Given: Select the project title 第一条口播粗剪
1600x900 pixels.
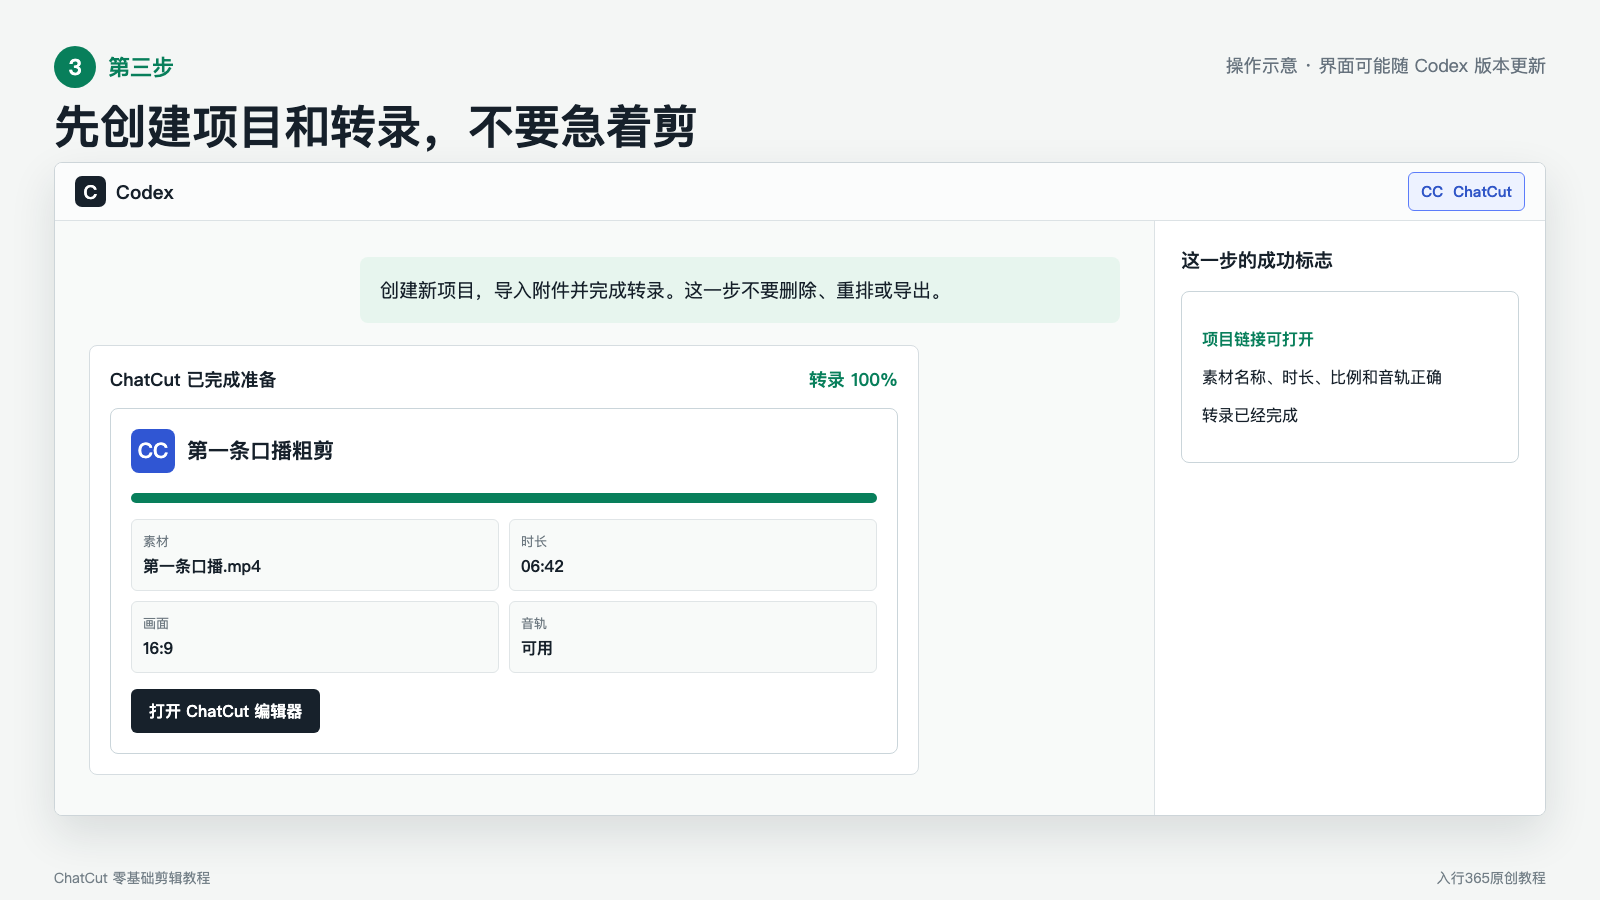Looking at the screenshot, I should tap(260, 451).
